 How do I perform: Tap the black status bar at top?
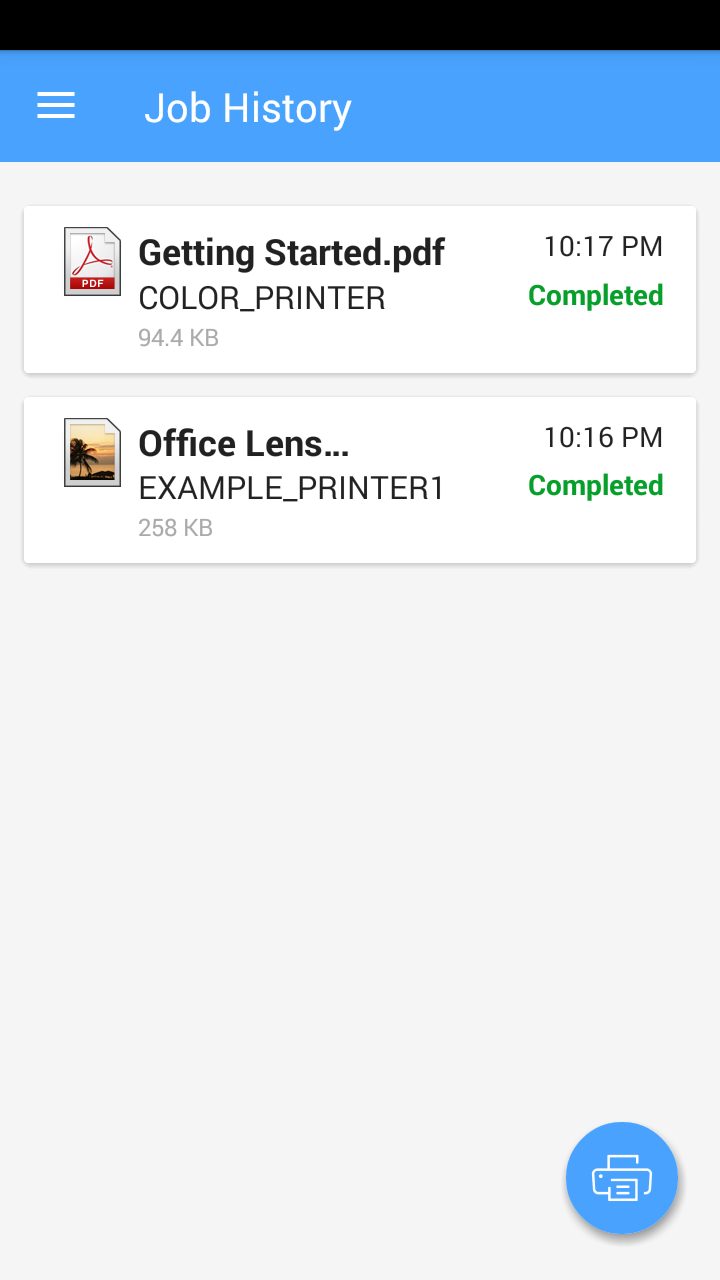click(360, 24)
